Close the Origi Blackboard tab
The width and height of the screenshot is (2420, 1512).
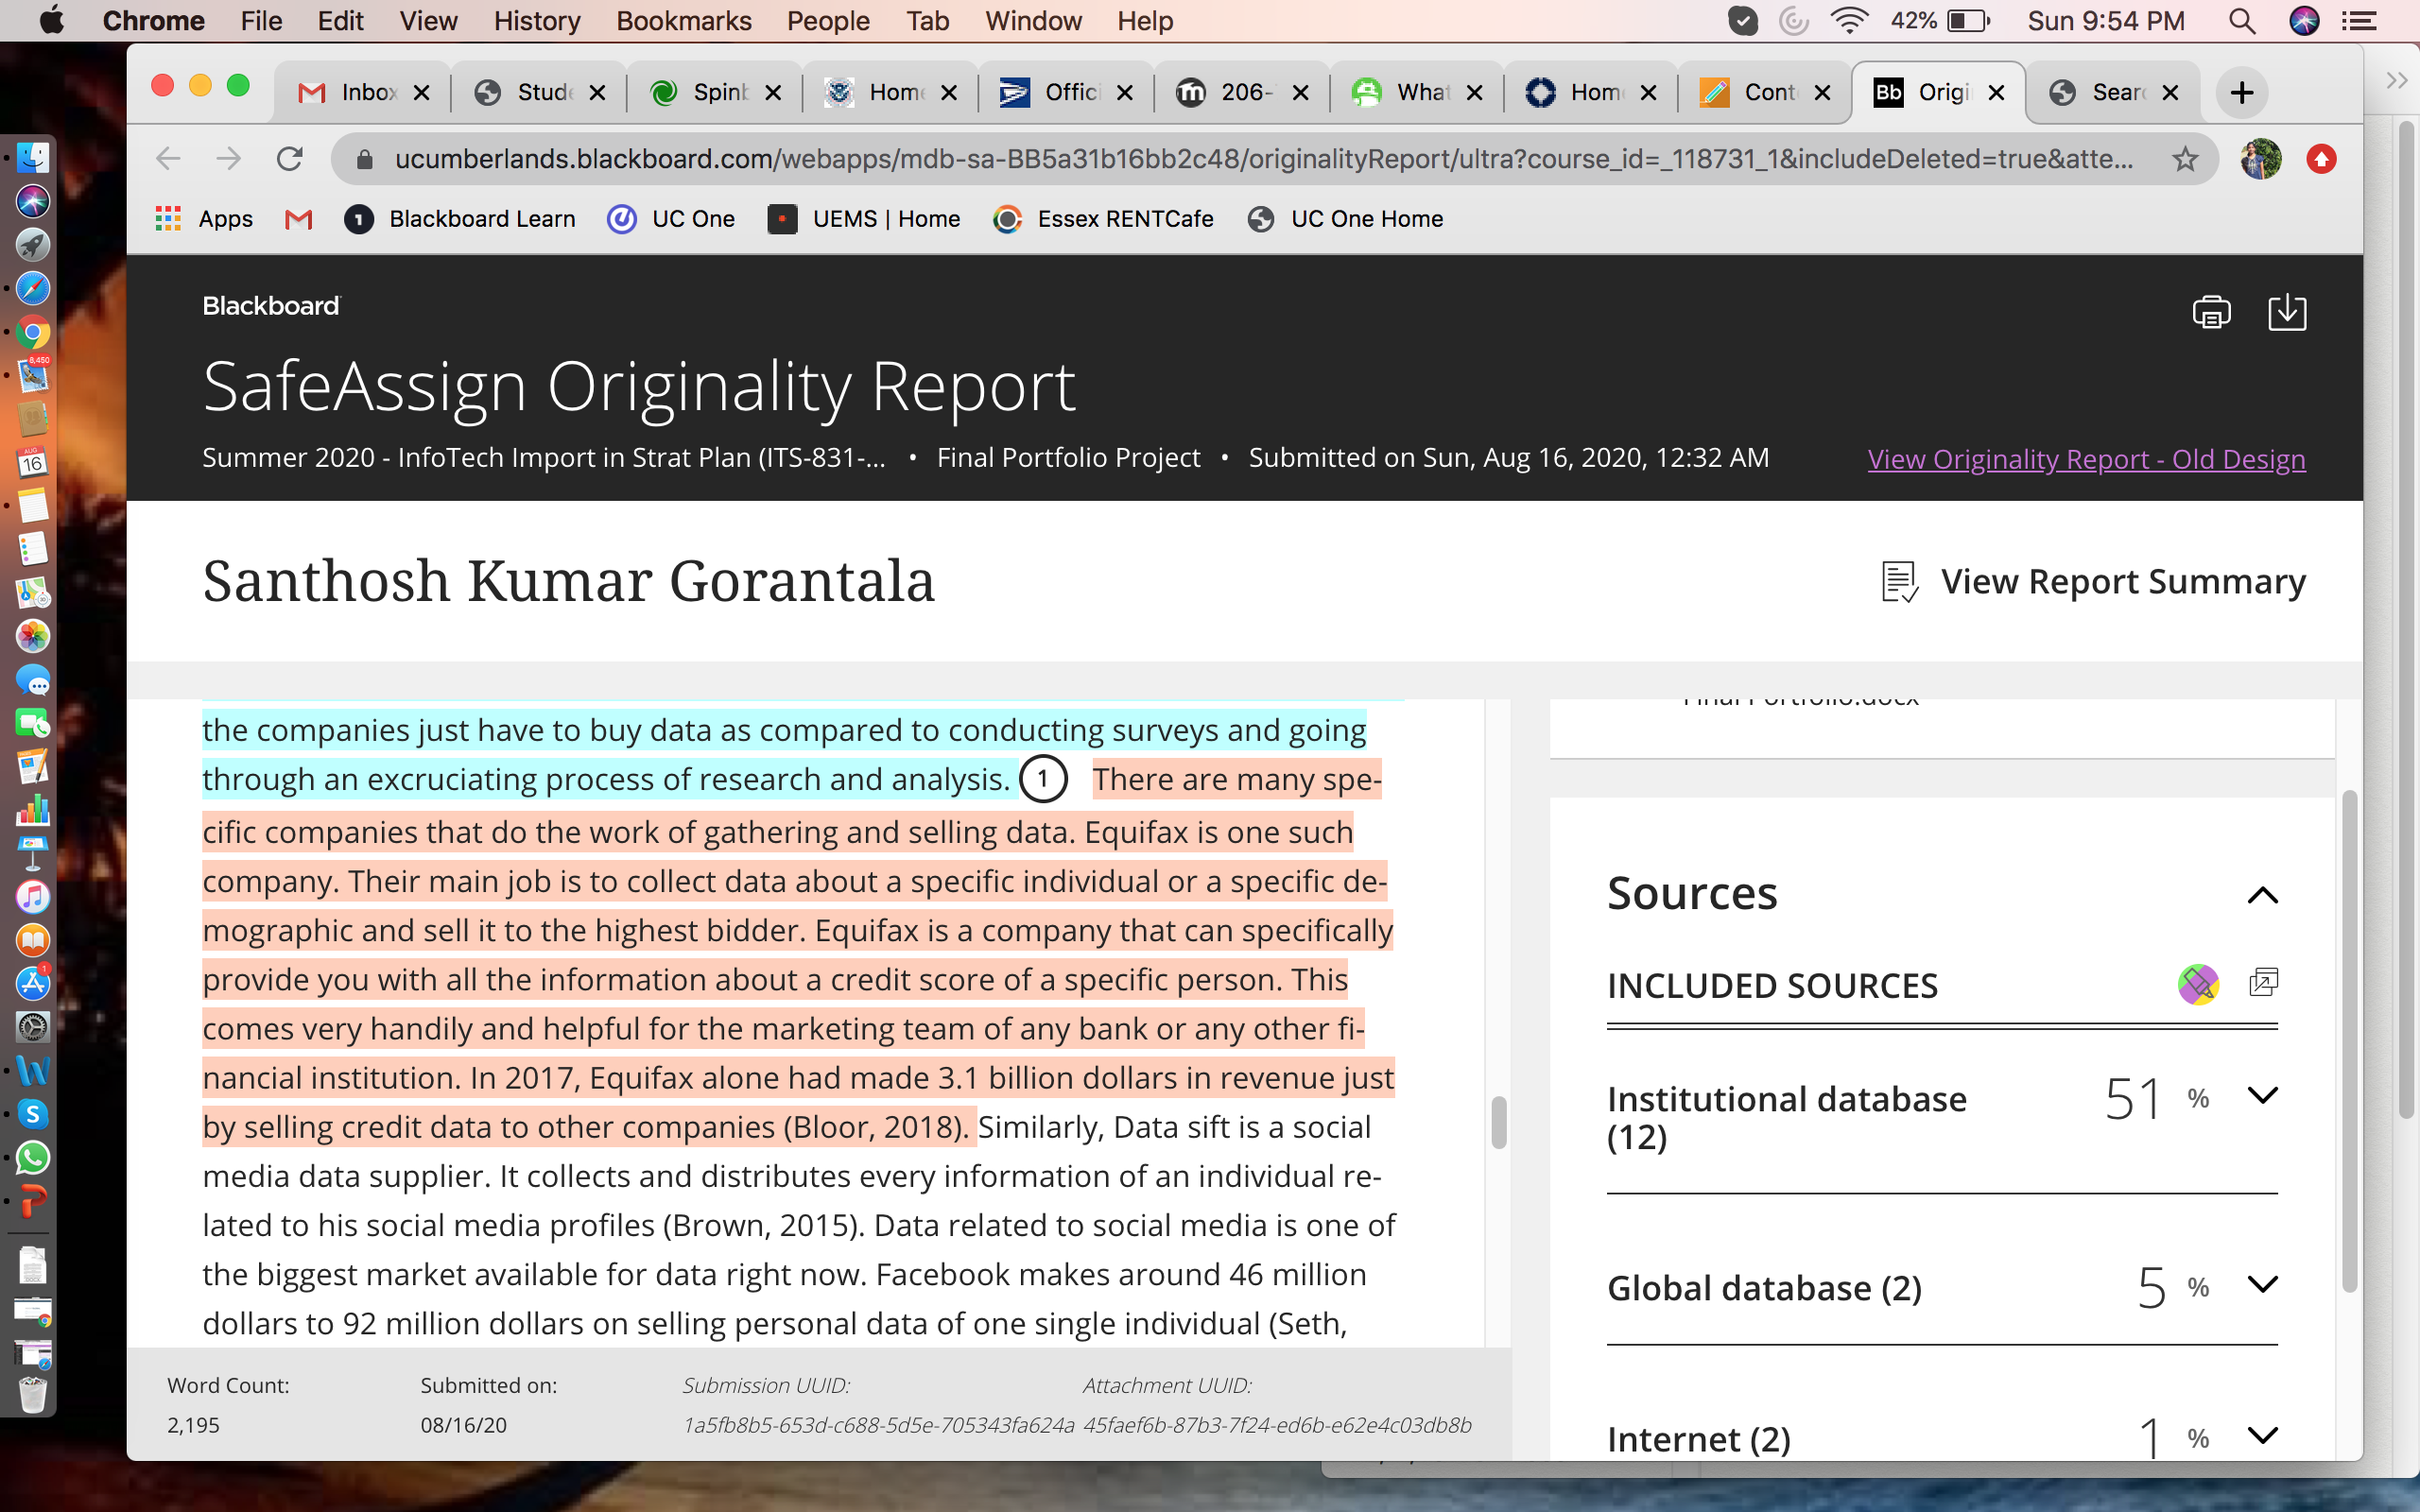[x=1996, y=93]
